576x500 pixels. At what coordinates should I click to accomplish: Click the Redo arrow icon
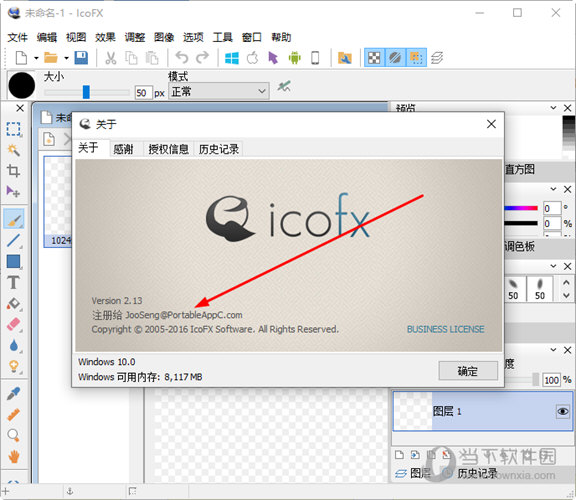pyautogui.click(x=202, y=57)
